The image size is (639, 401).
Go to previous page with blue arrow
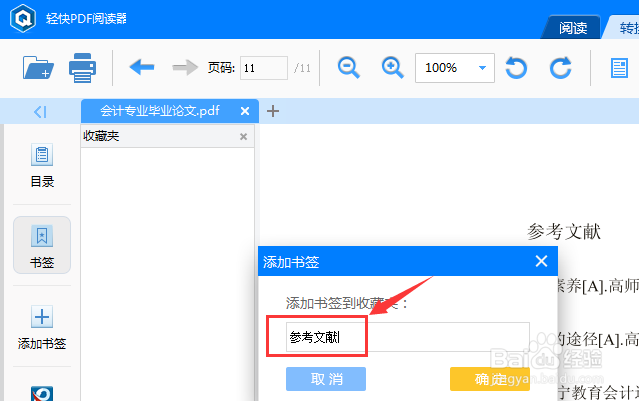[142, 67]
